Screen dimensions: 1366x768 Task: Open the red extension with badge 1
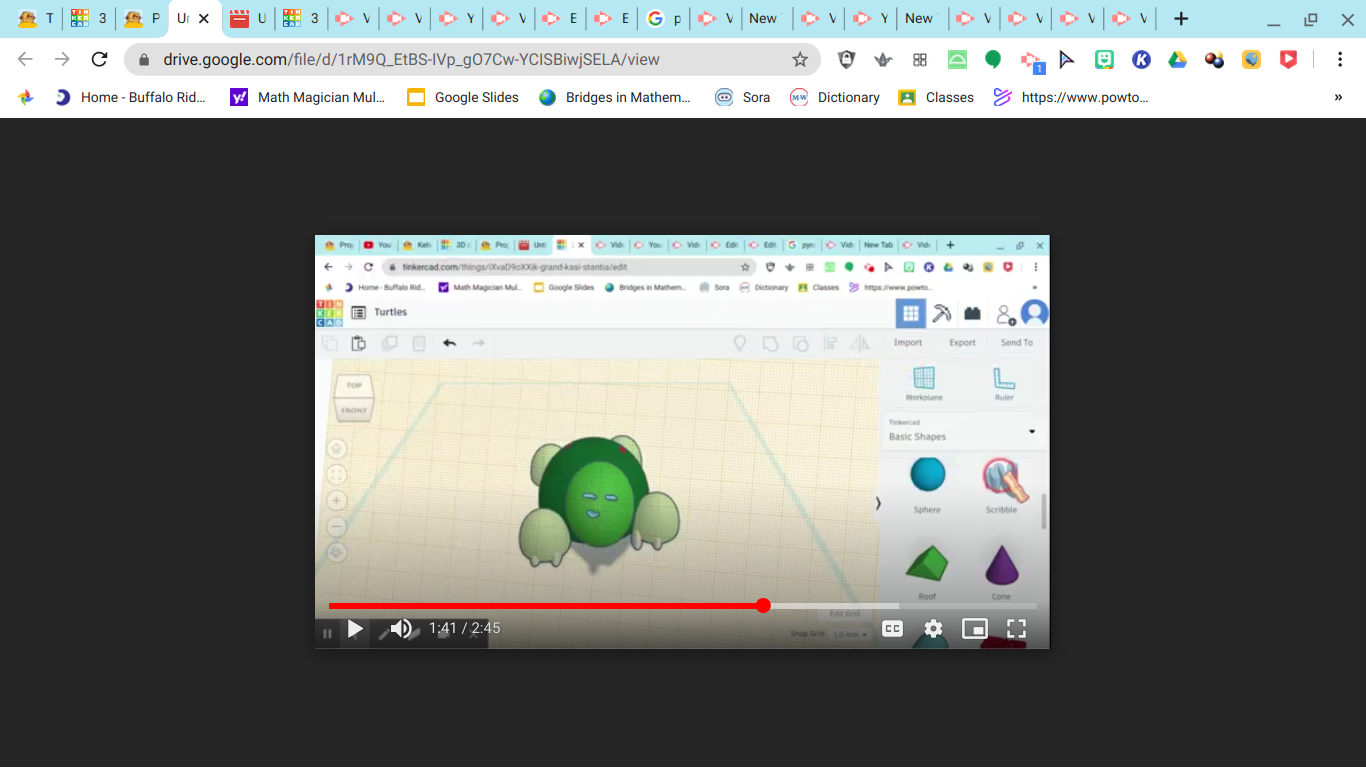[1031, 61]
